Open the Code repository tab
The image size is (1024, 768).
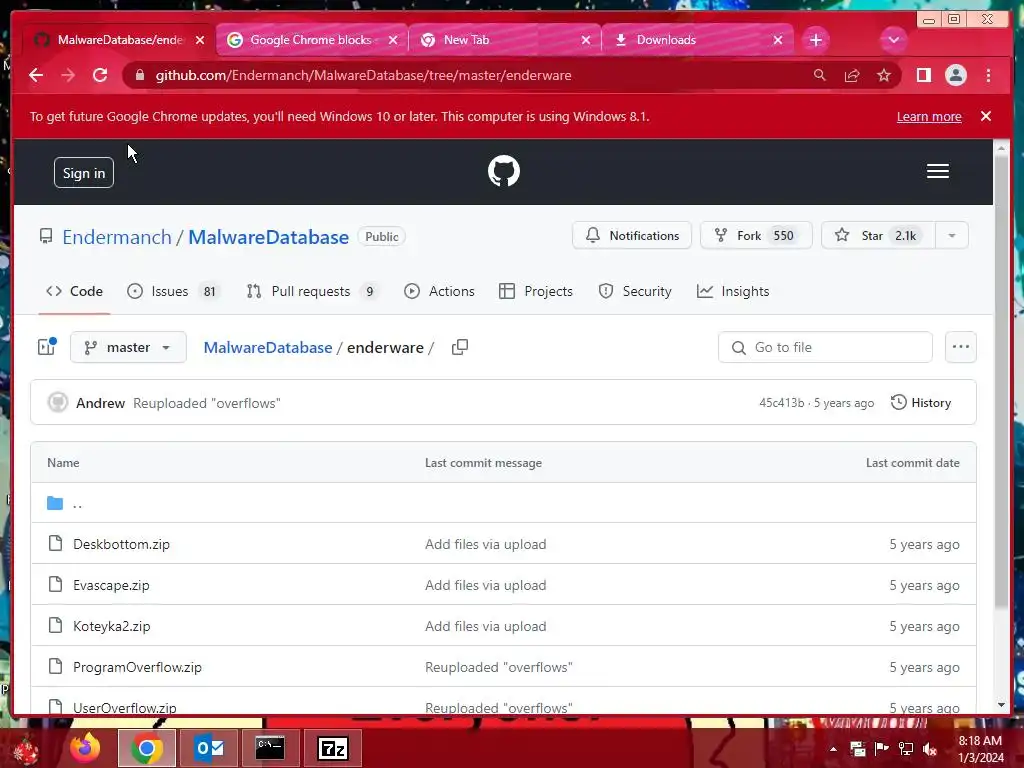pos(74,291)
